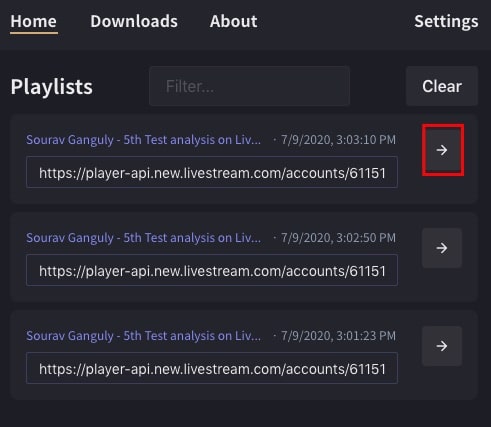Open the Settings page
The width and height of the screenshot is (491, 427).
click(x=446, y=22)
